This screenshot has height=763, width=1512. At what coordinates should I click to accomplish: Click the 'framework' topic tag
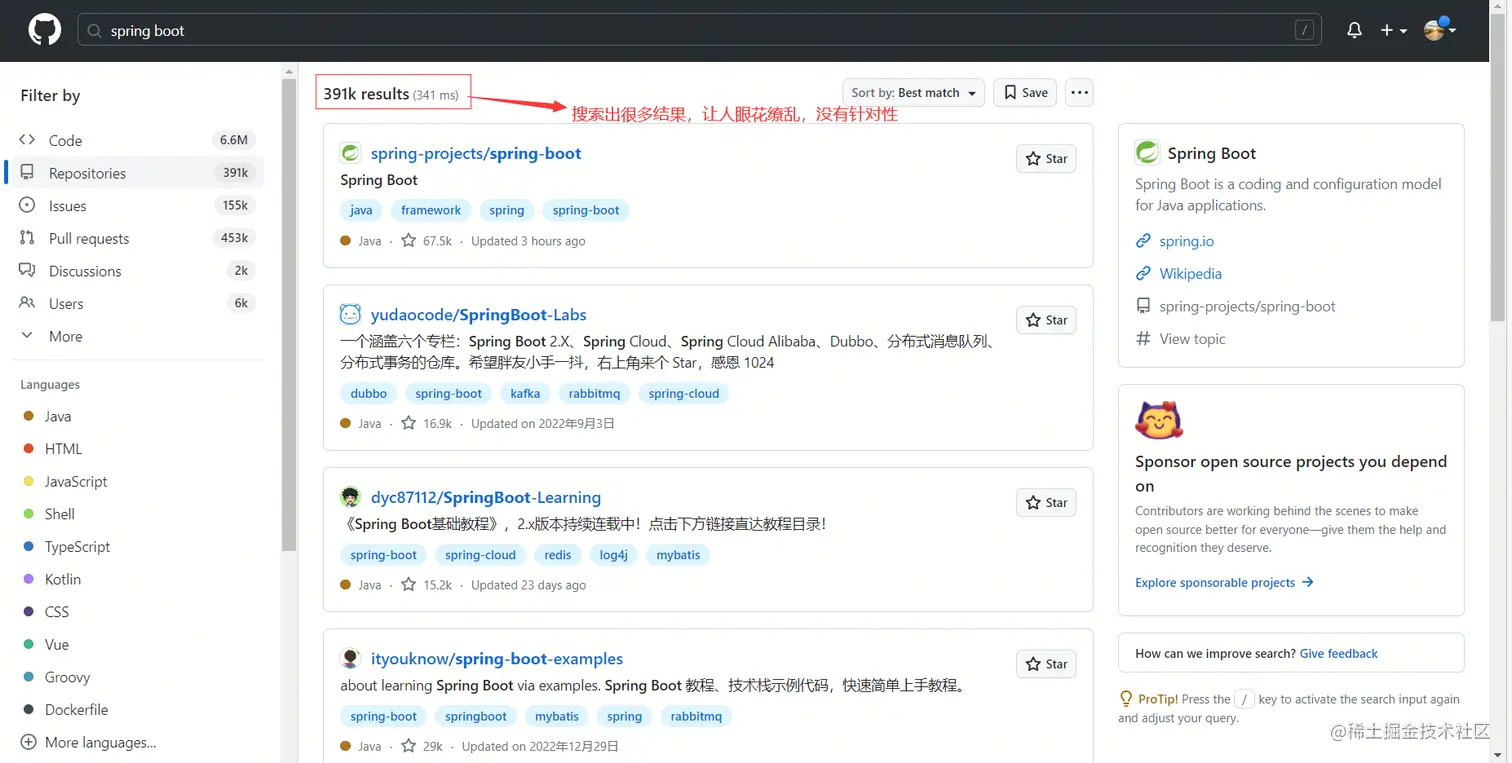(431, 210)
